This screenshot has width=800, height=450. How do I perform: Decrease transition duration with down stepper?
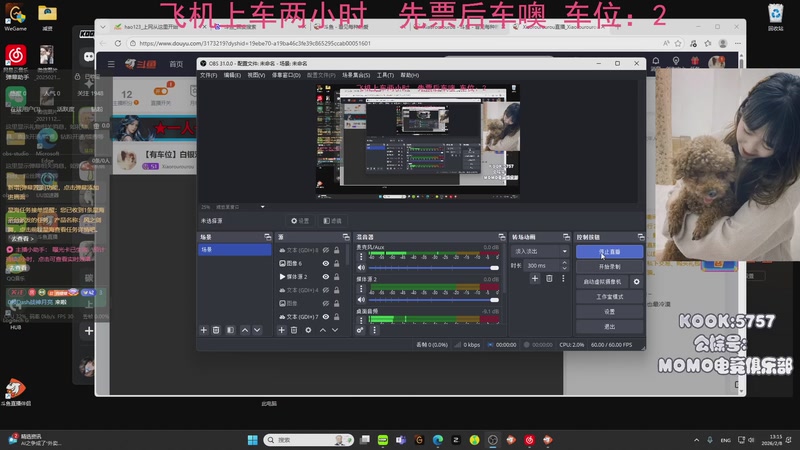(x=564, y=268)
